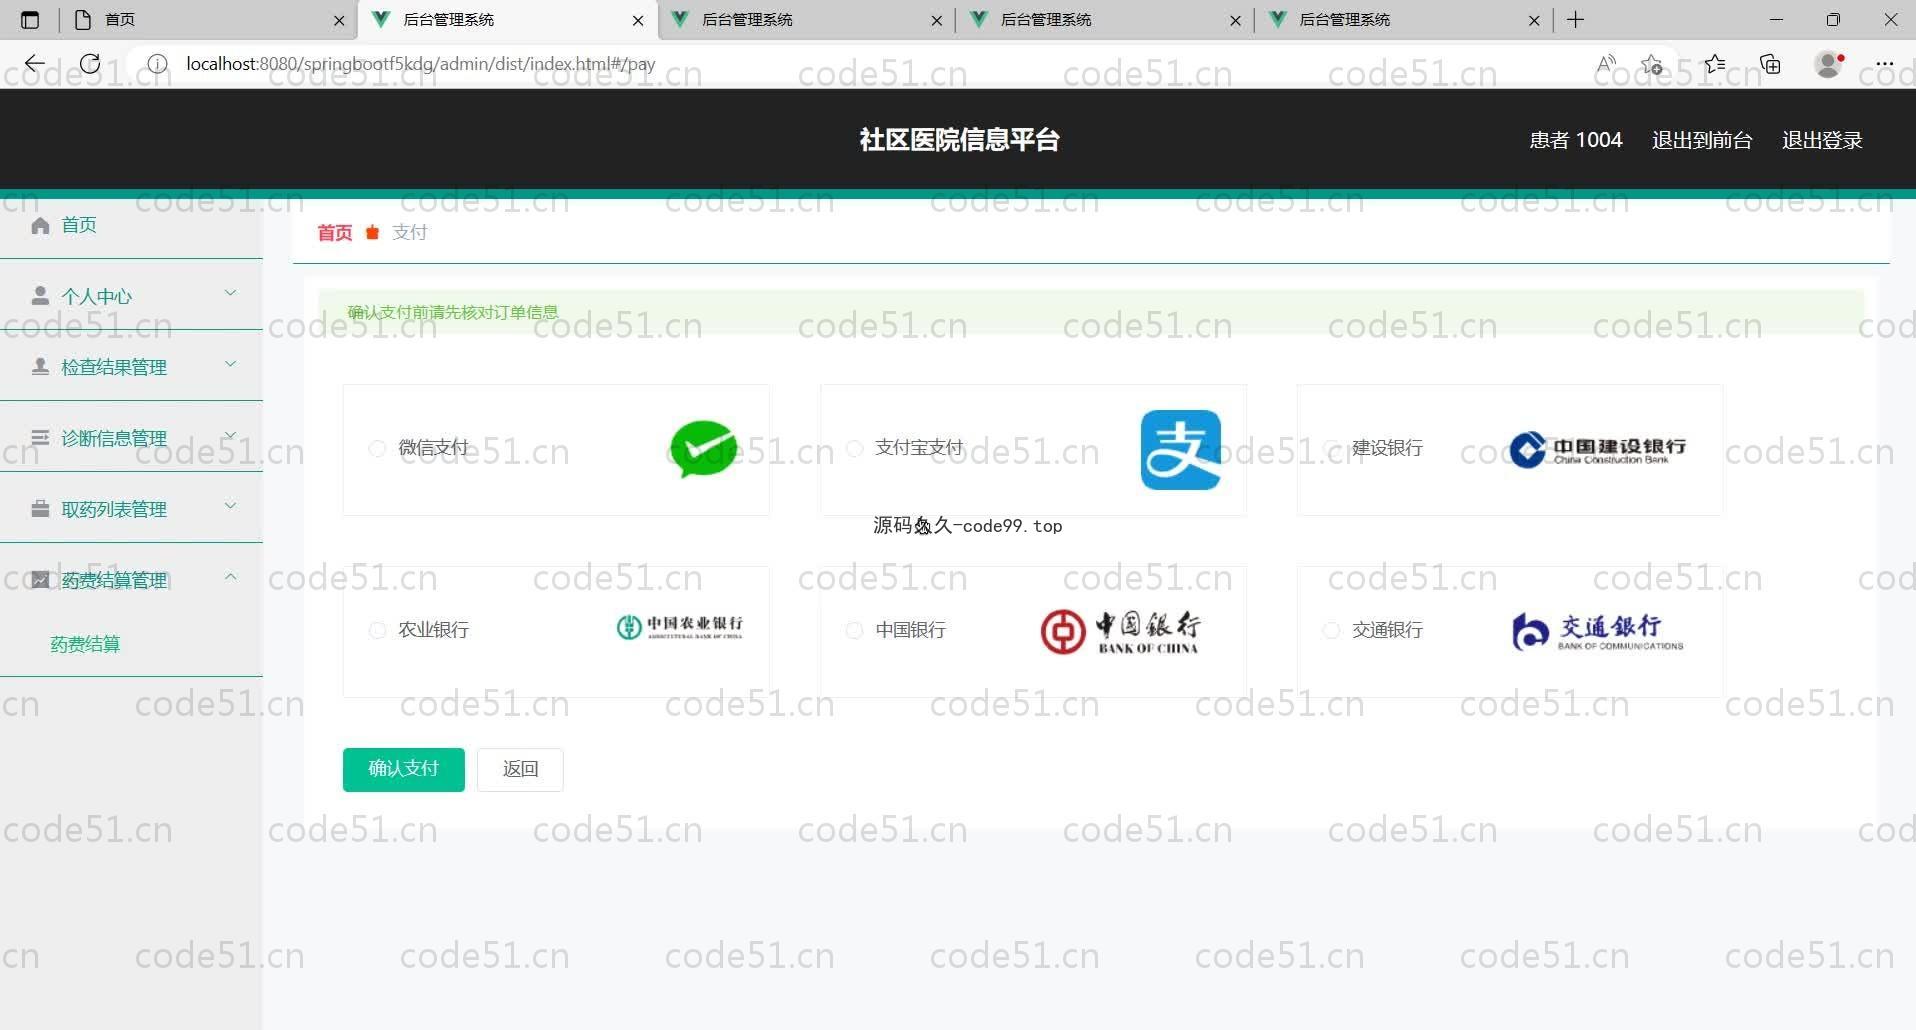Click the 首页 breadcrumb link

point(335,233)
